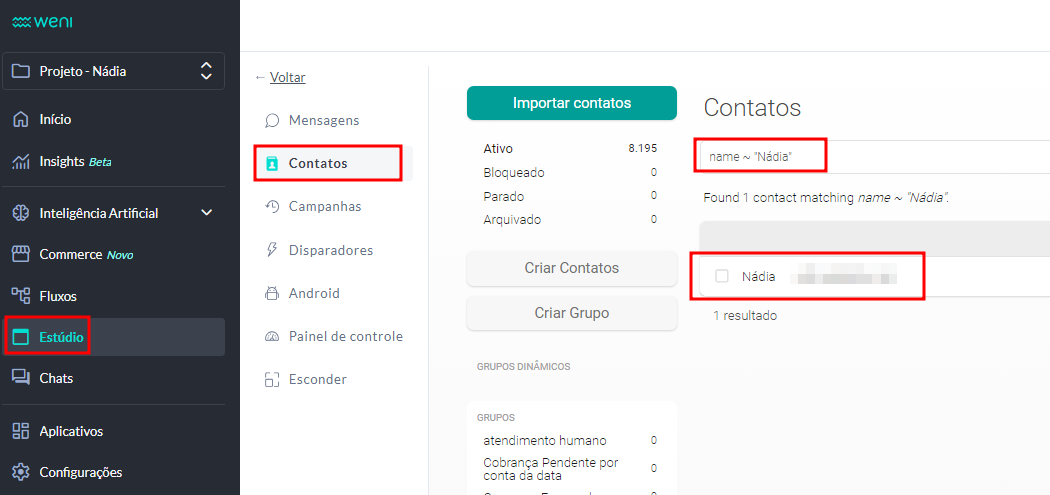Click the contact search query field
The width and height of the screenshot is (1050, 495).
(870, 156)
